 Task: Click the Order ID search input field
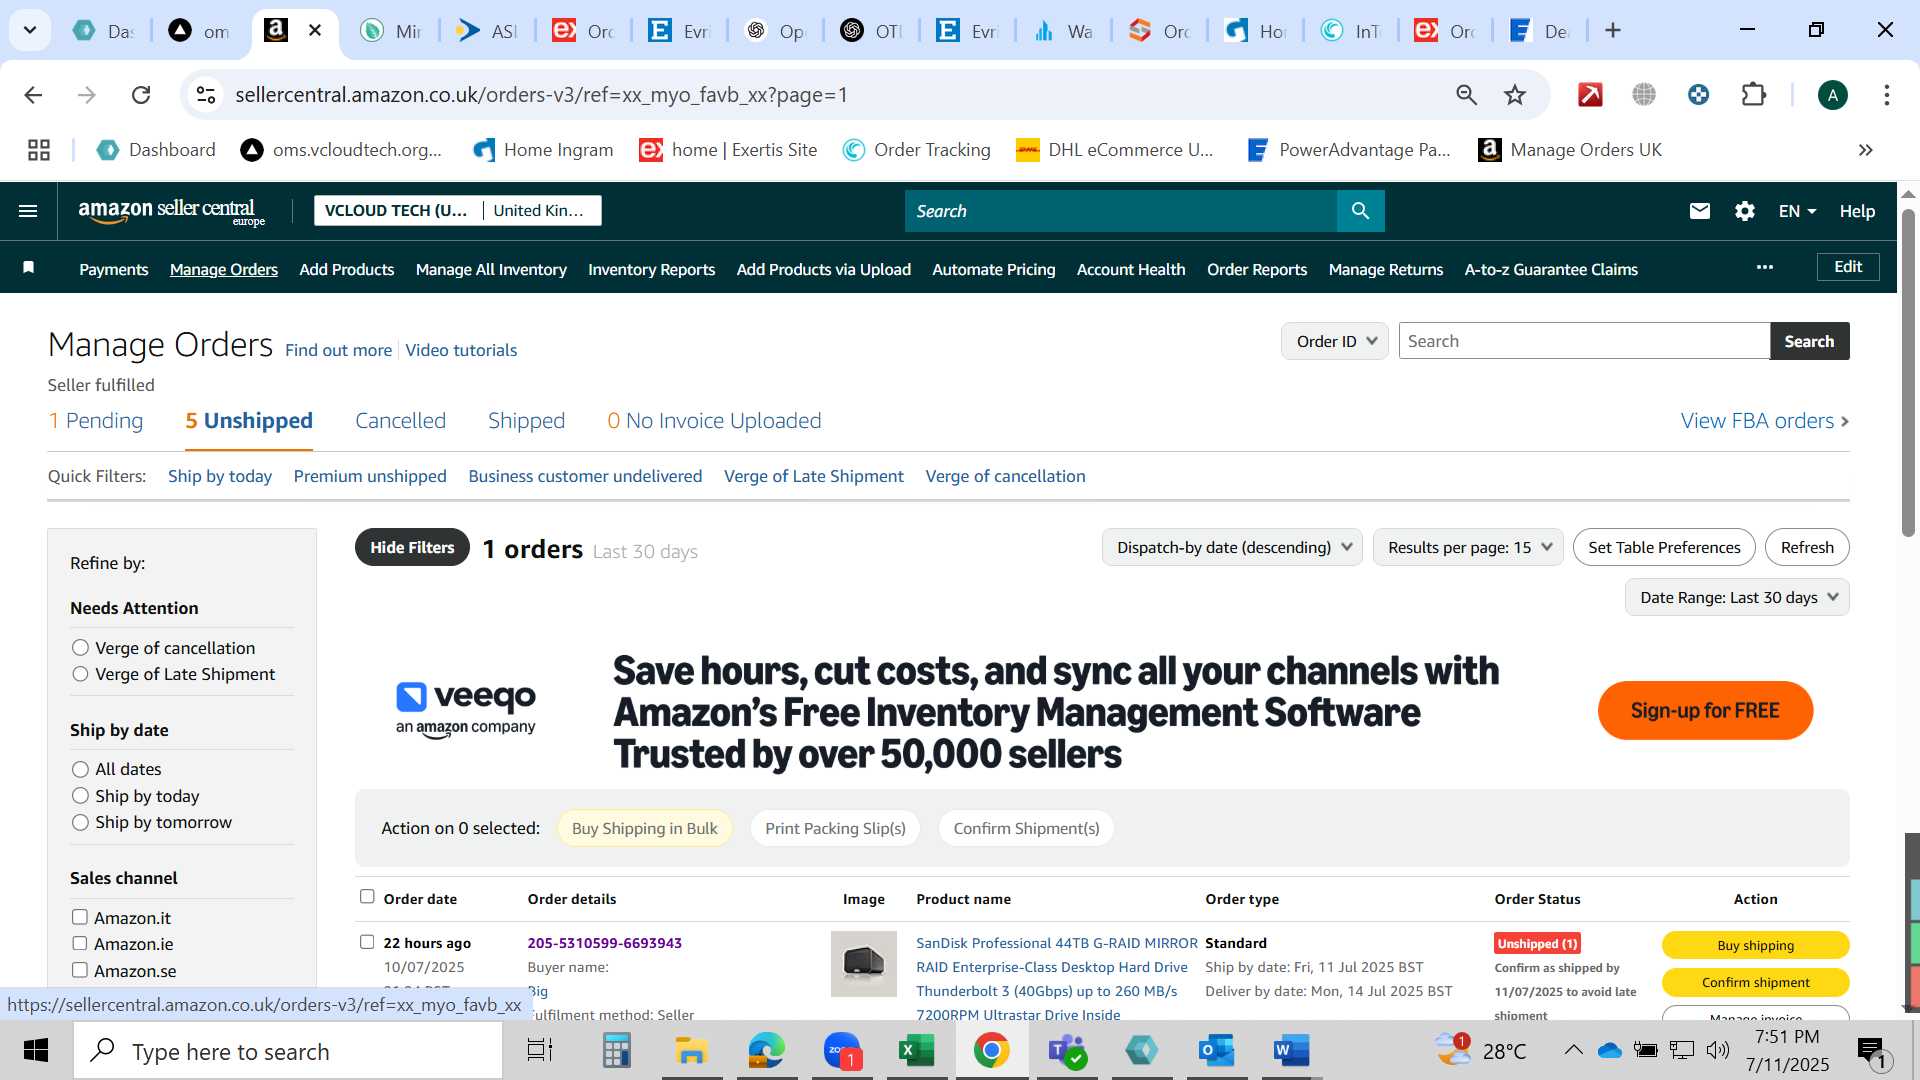1584,341
